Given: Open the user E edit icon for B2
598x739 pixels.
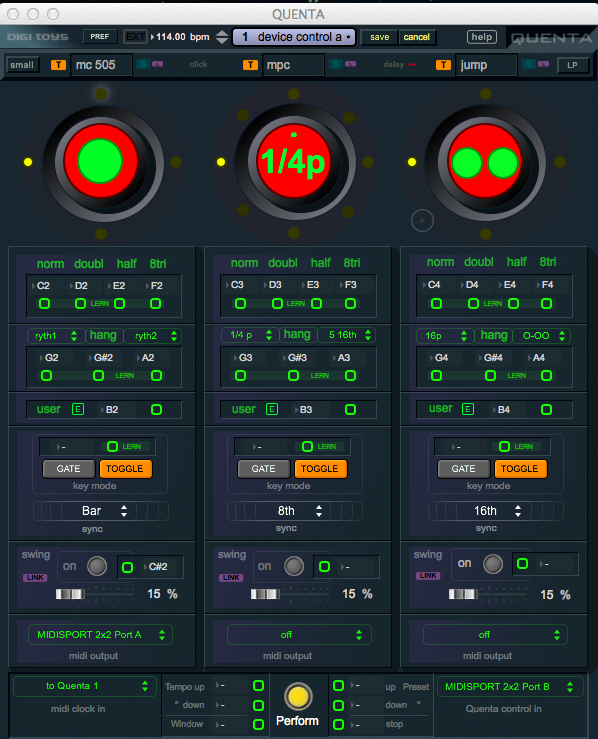Looking at the screenshot, I should click(78, 409).
